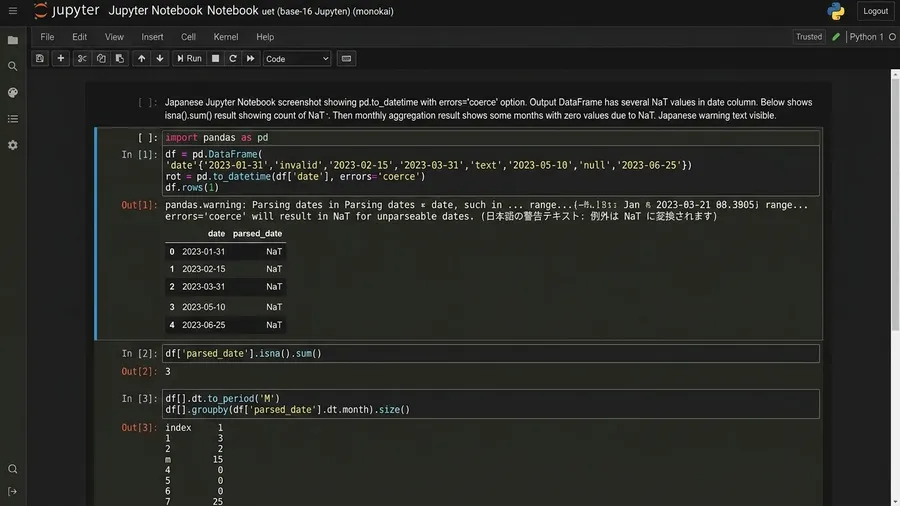Move selected cell up arrow
The width and height of the screenshot is (900, 506).
tap(141, 59)
